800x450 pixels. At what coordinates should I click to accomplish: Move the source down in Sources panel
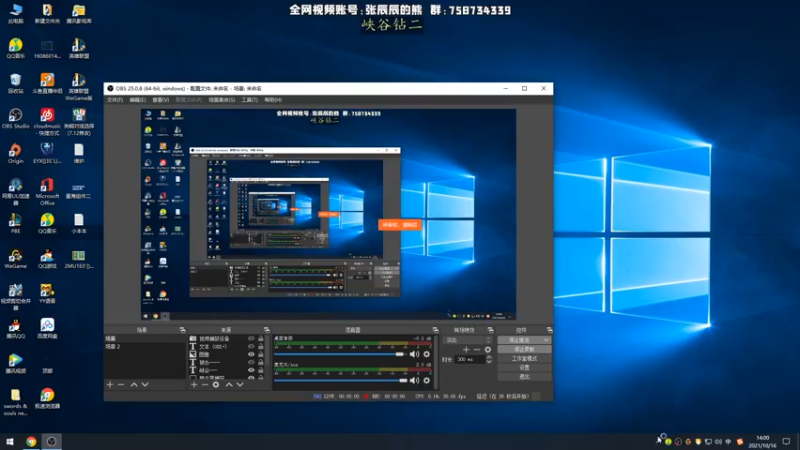(x=240, y=385)
